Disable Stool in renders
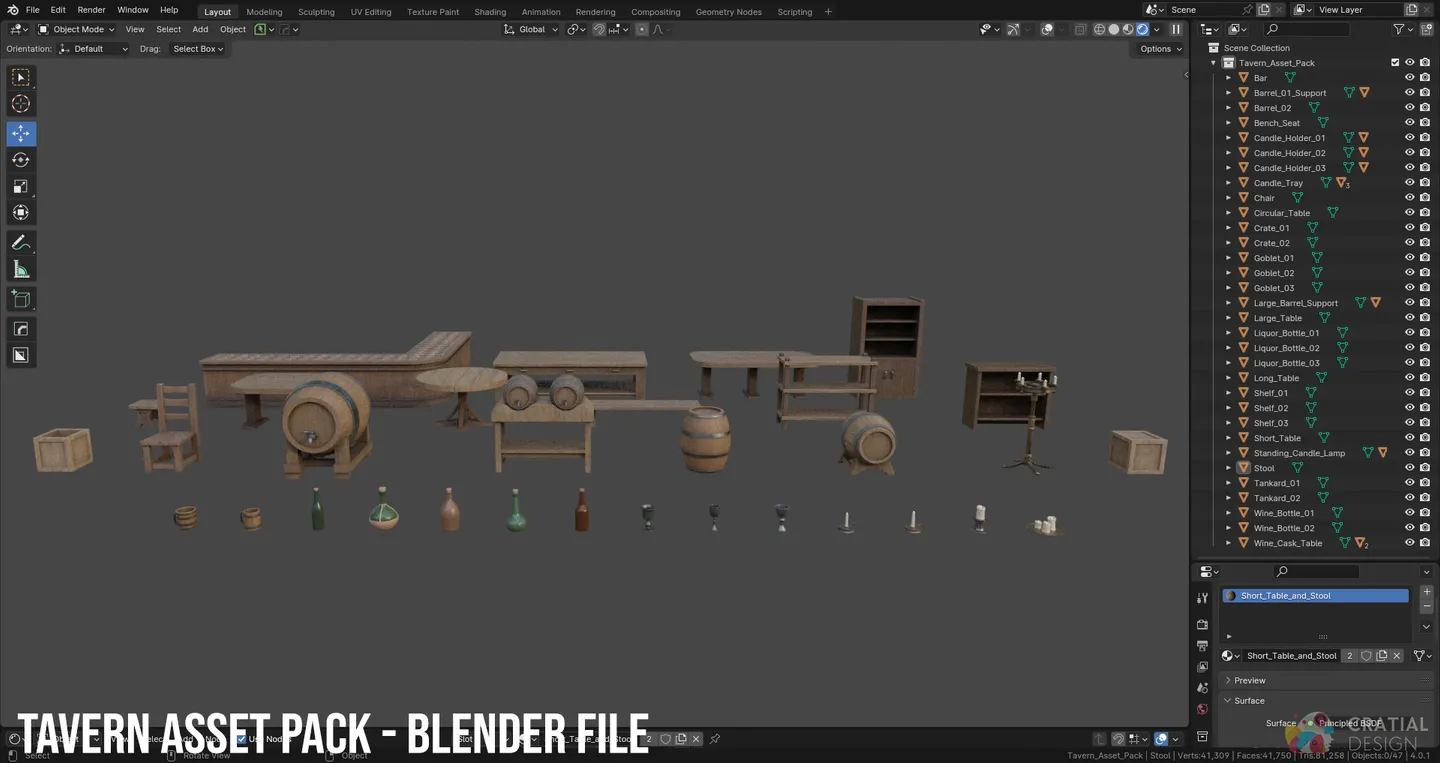 (1424, 467)
